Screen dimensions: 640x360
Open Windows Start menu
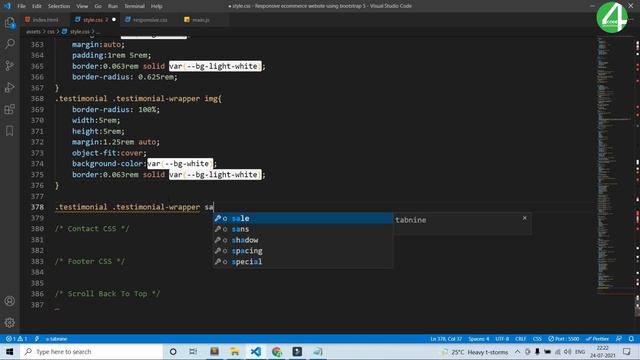pos(10,351)
